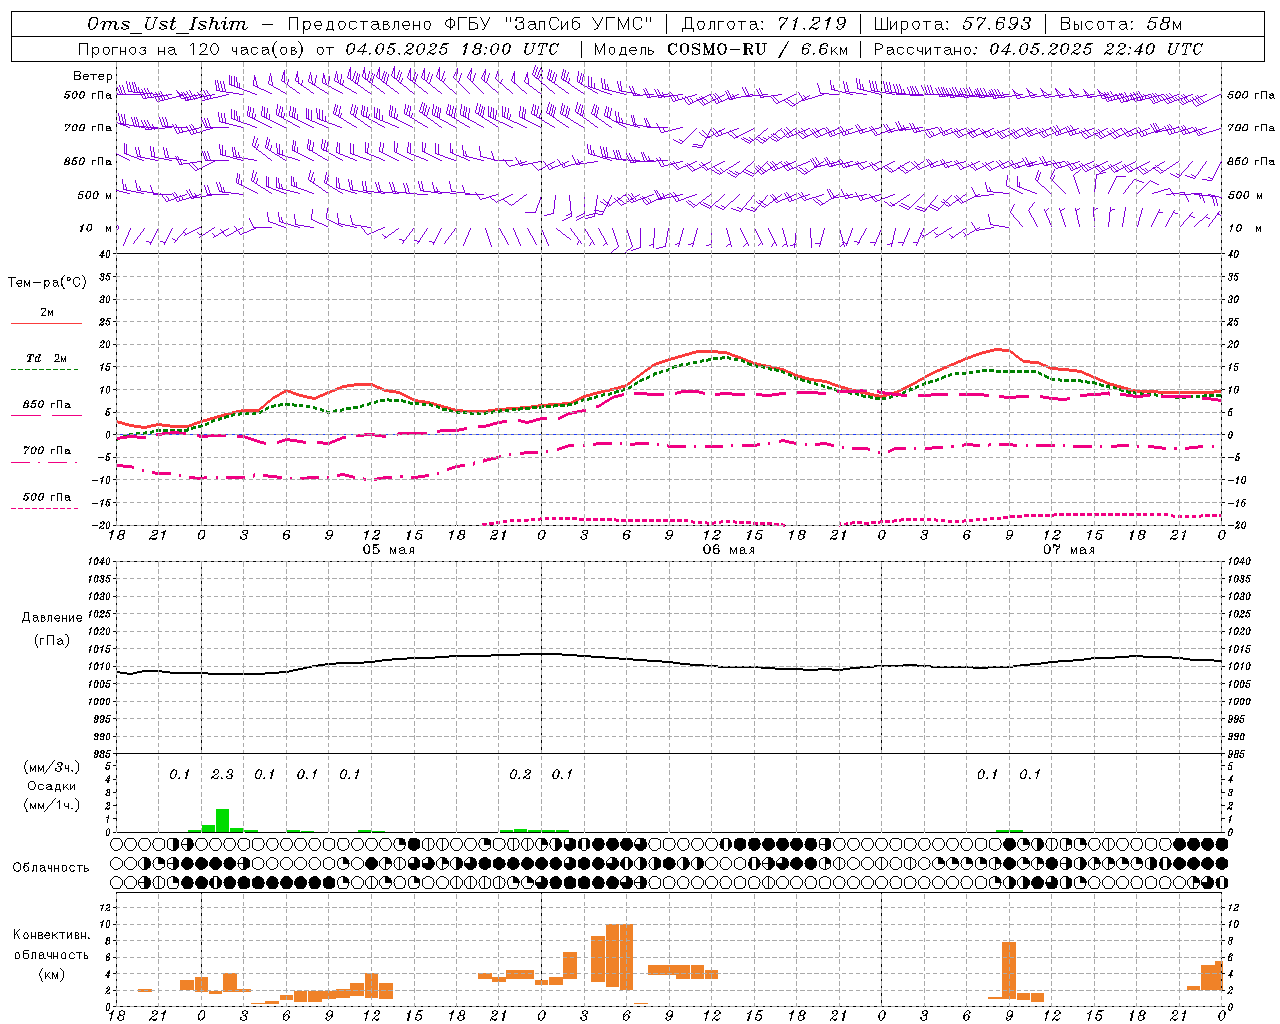Click the Конвективн. convective cloud label
This screenshot has height=1024, width=1280.
coord(52,935)
